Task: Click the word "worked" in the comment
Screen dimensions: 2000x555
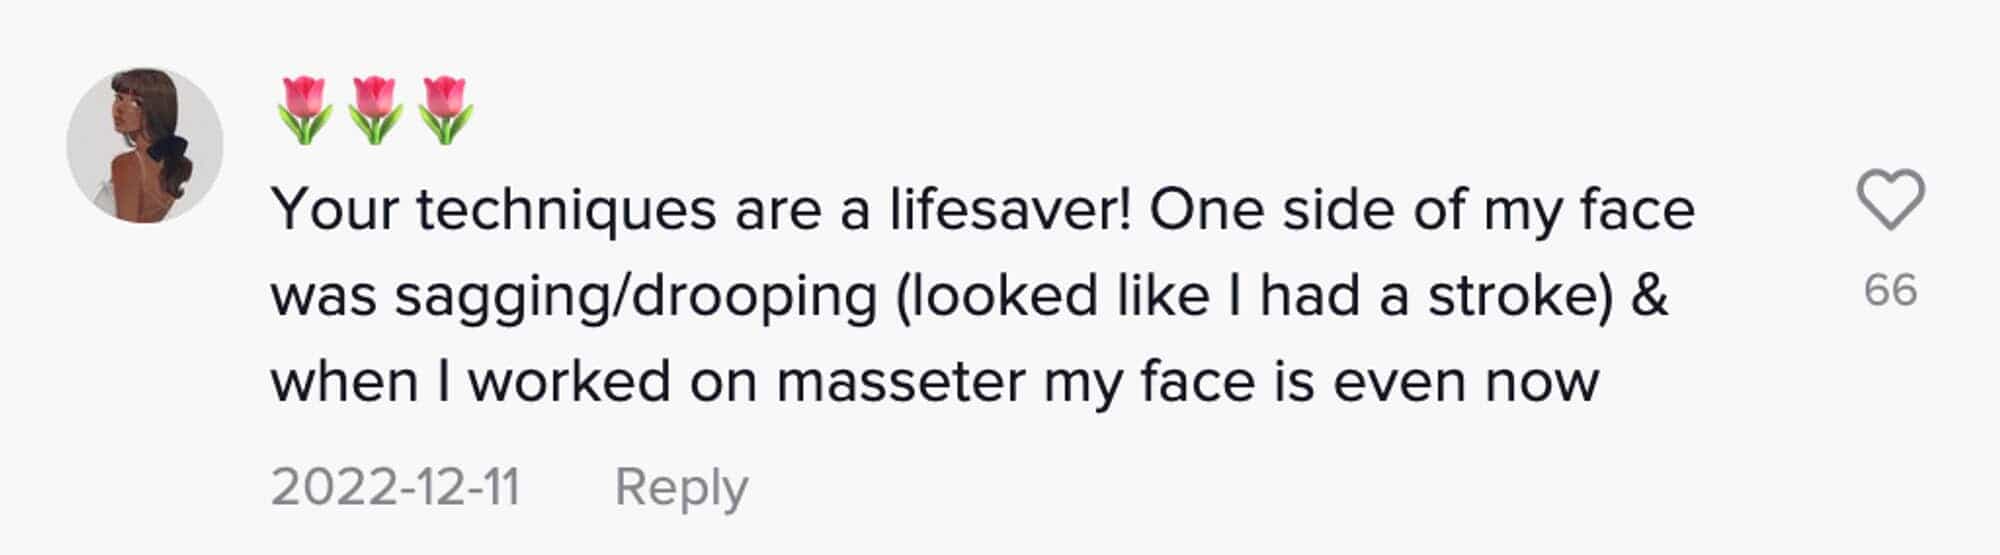Action: 569,383
